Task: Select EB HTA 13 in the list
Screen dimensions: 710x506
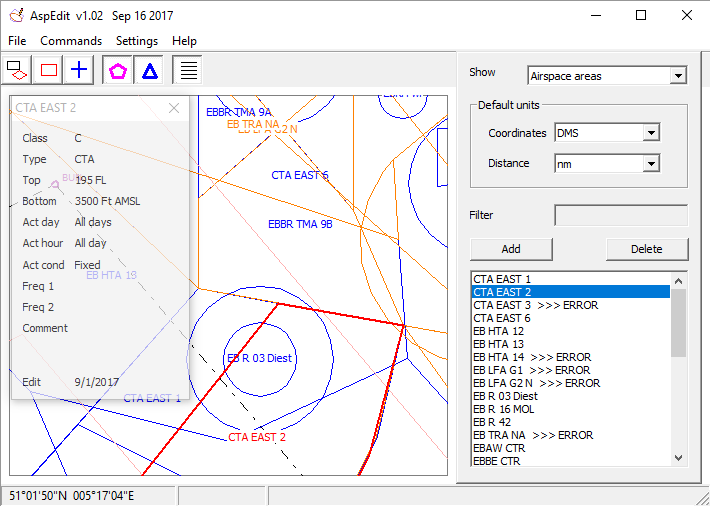Action: coord(571,344)
